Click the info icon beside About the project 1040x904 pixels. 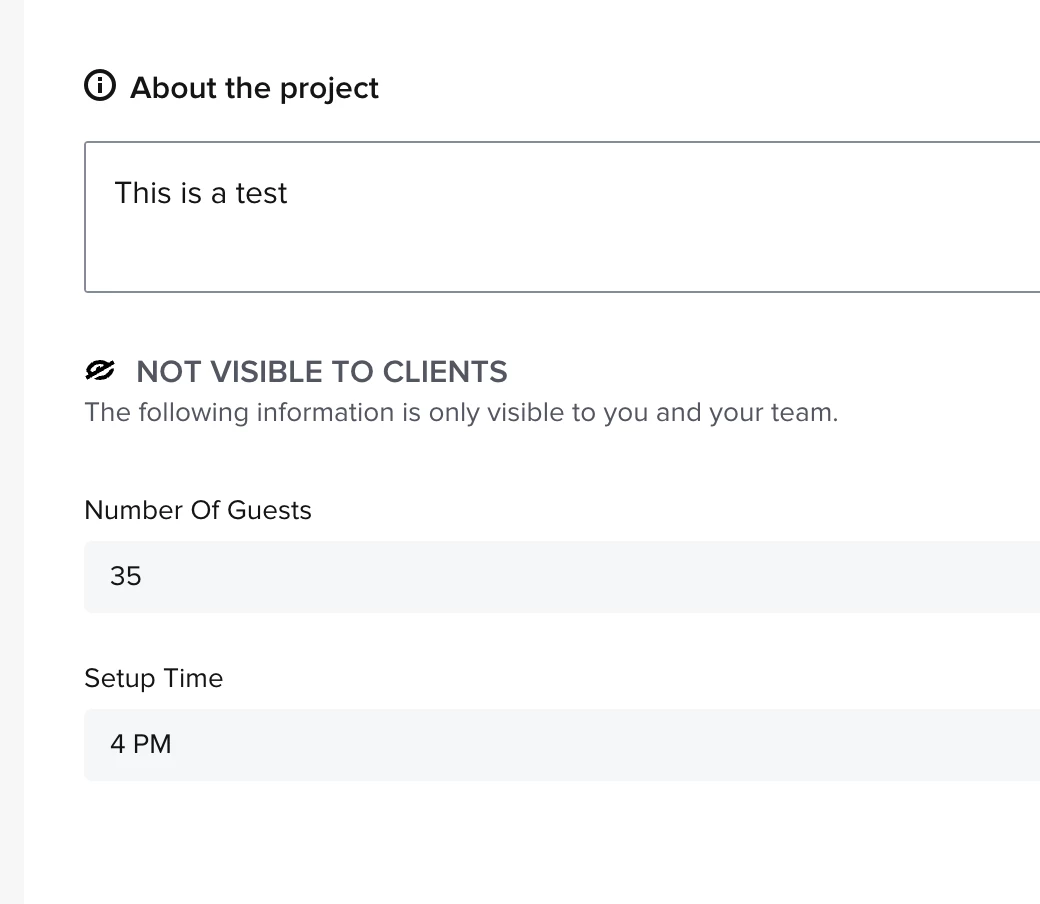pyautogui.click(x=100, y=87)
